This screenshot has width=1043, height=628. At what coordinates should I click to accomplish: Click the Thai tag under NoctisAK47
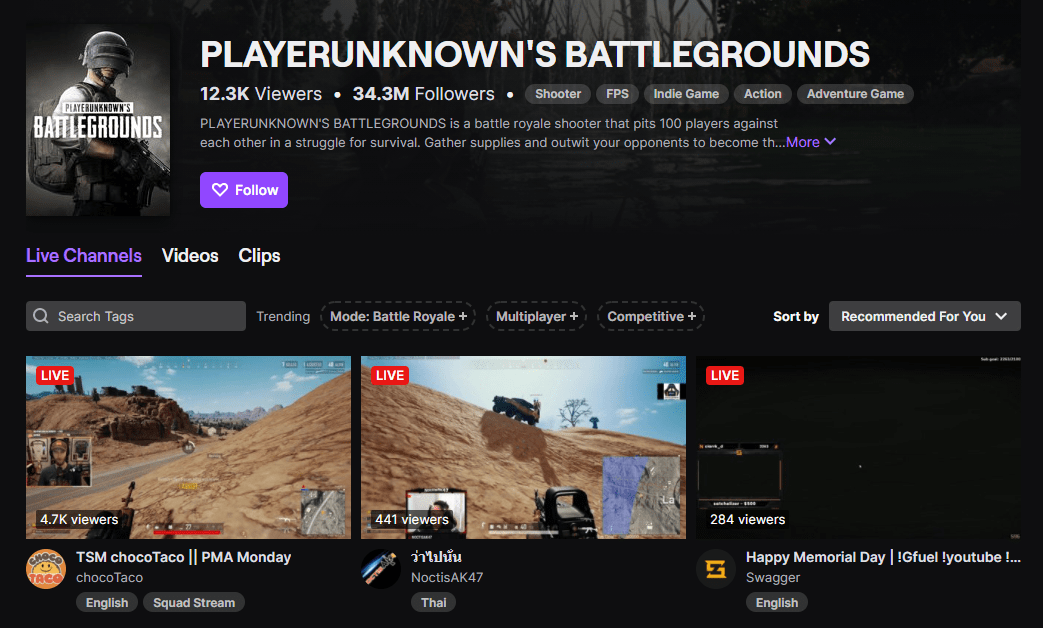click(434, 603)
